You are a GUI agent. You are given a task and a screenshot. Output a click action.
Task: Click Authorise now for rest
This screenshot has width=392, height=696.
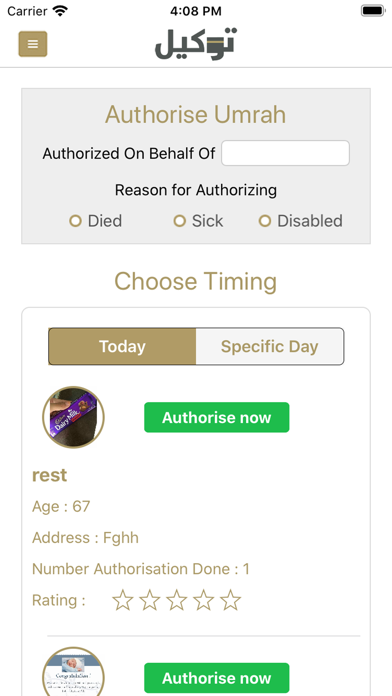click(x=217, y=417)
